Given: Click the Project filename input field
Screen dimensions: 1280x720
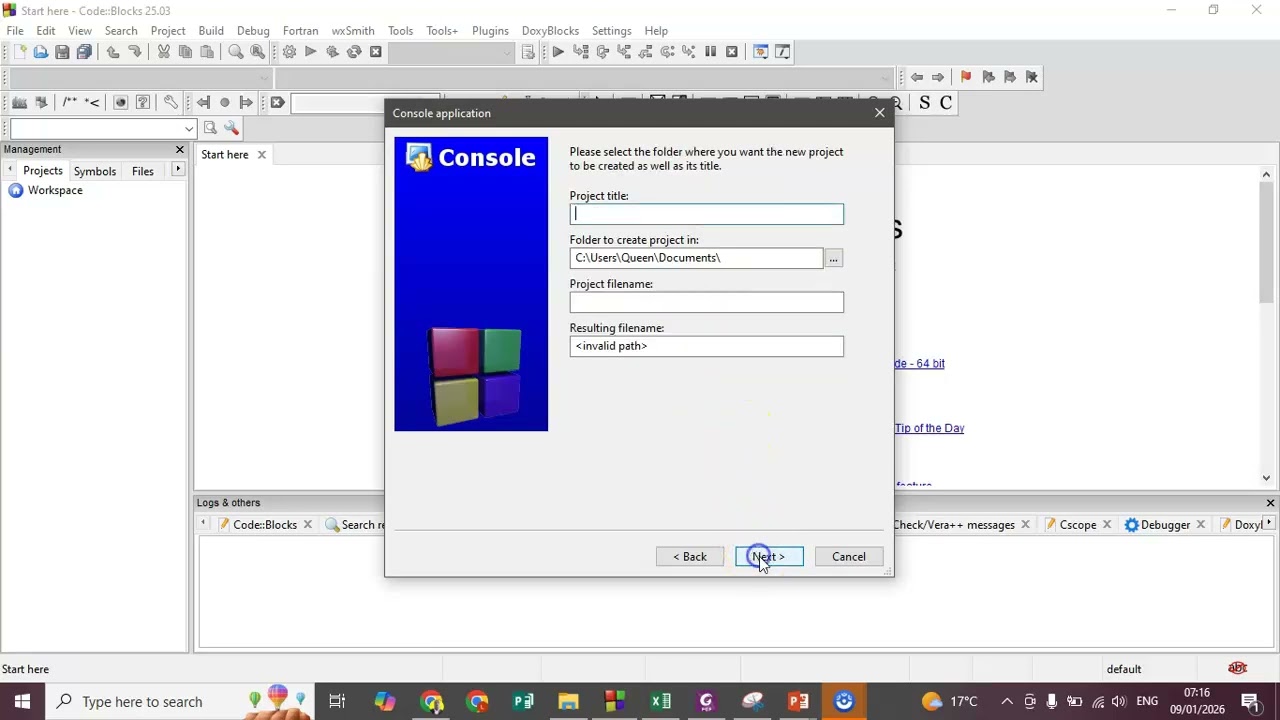Looking at the screenshot, I should 707,302.
